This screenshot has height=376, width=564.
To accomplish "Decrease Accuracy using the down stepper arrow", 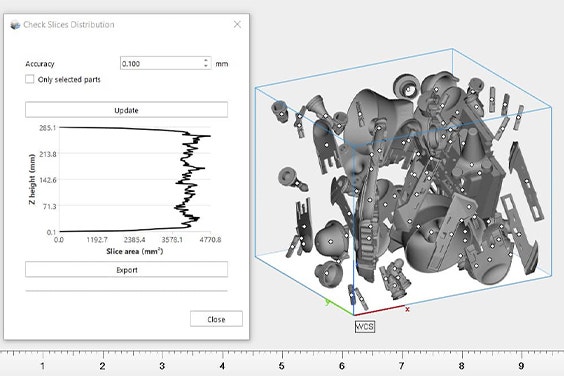I will 206,66.
